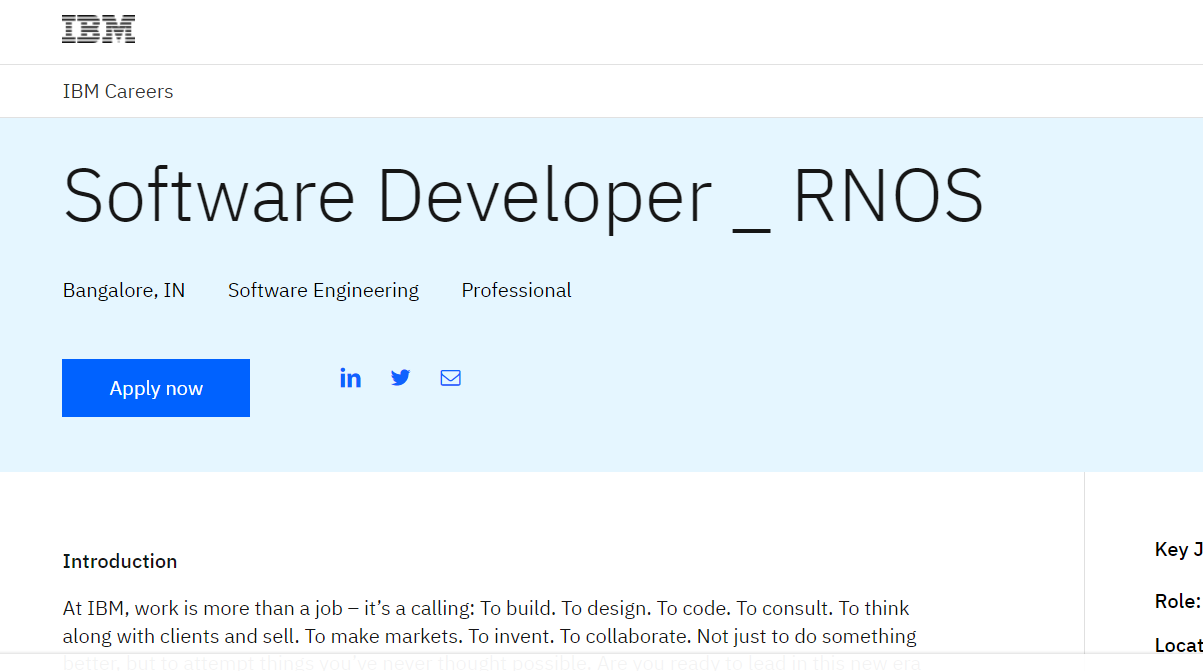Image resolution: width=1203 pixels, height=671 pixels.
Task: Share job on LinkedIn icon
Action: point(350,378)
